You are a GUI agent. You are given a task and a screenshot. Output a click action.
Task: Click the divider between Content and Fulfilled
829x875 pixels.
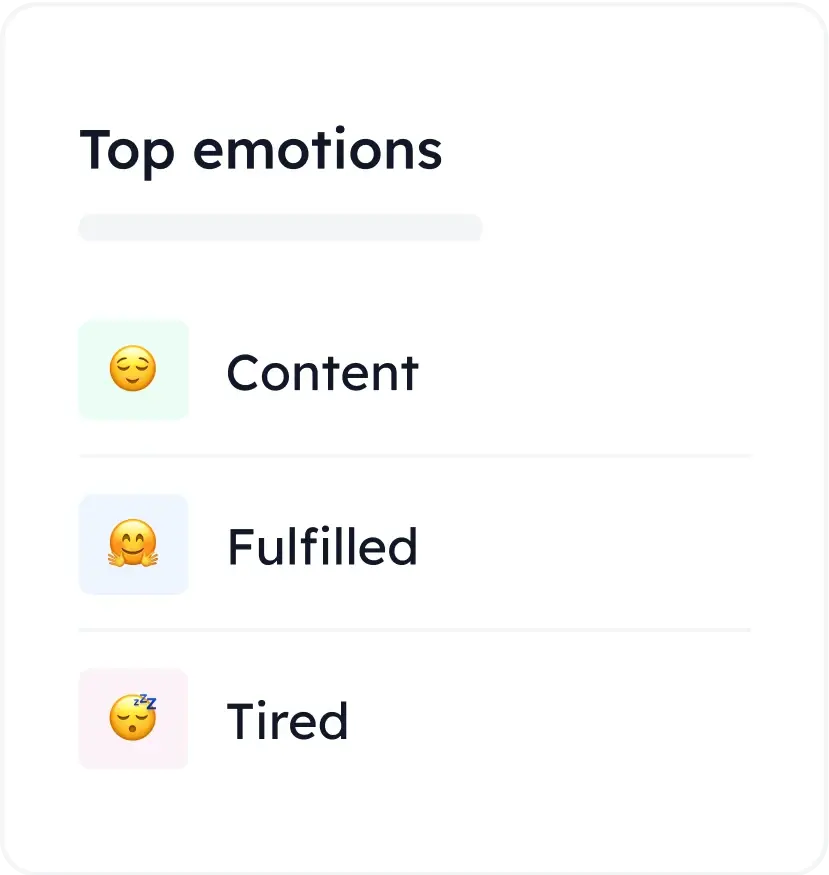click(415, 456)
